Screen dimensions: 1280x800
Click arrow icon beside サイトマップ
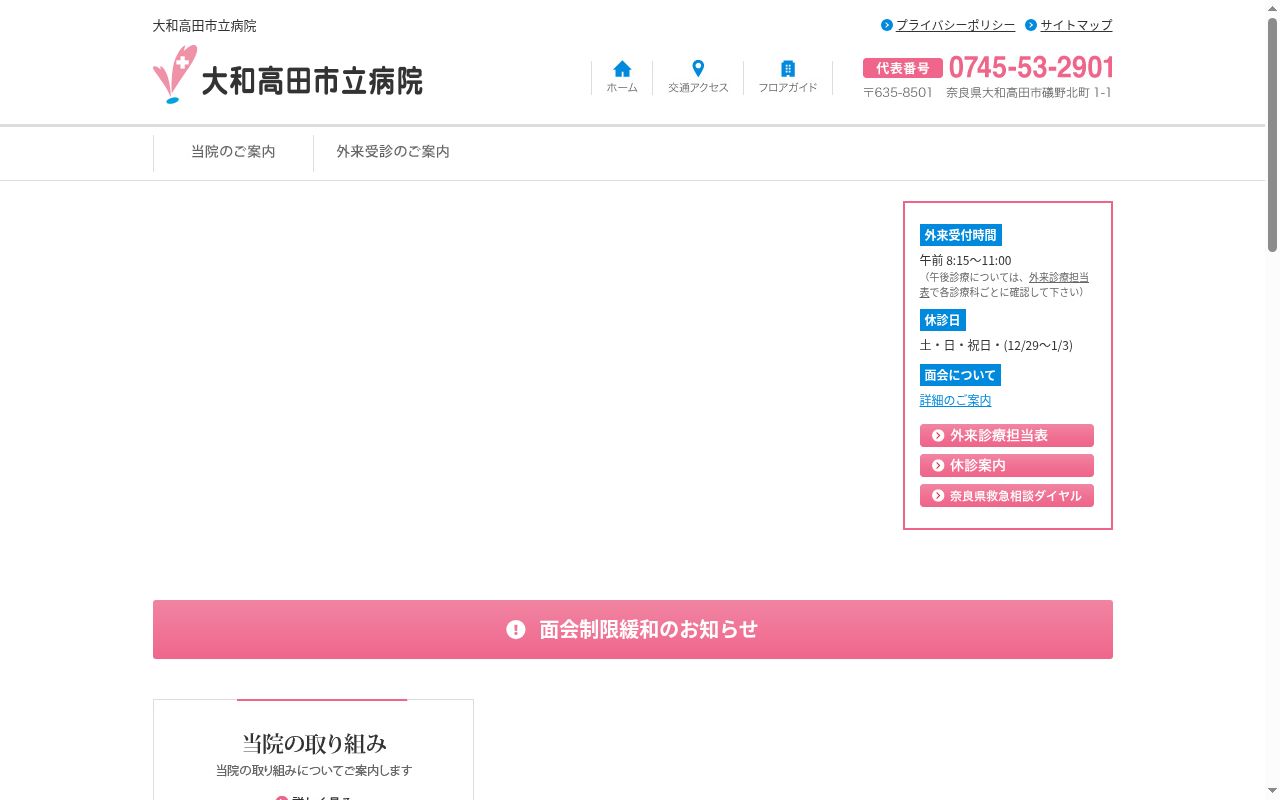1031,25
